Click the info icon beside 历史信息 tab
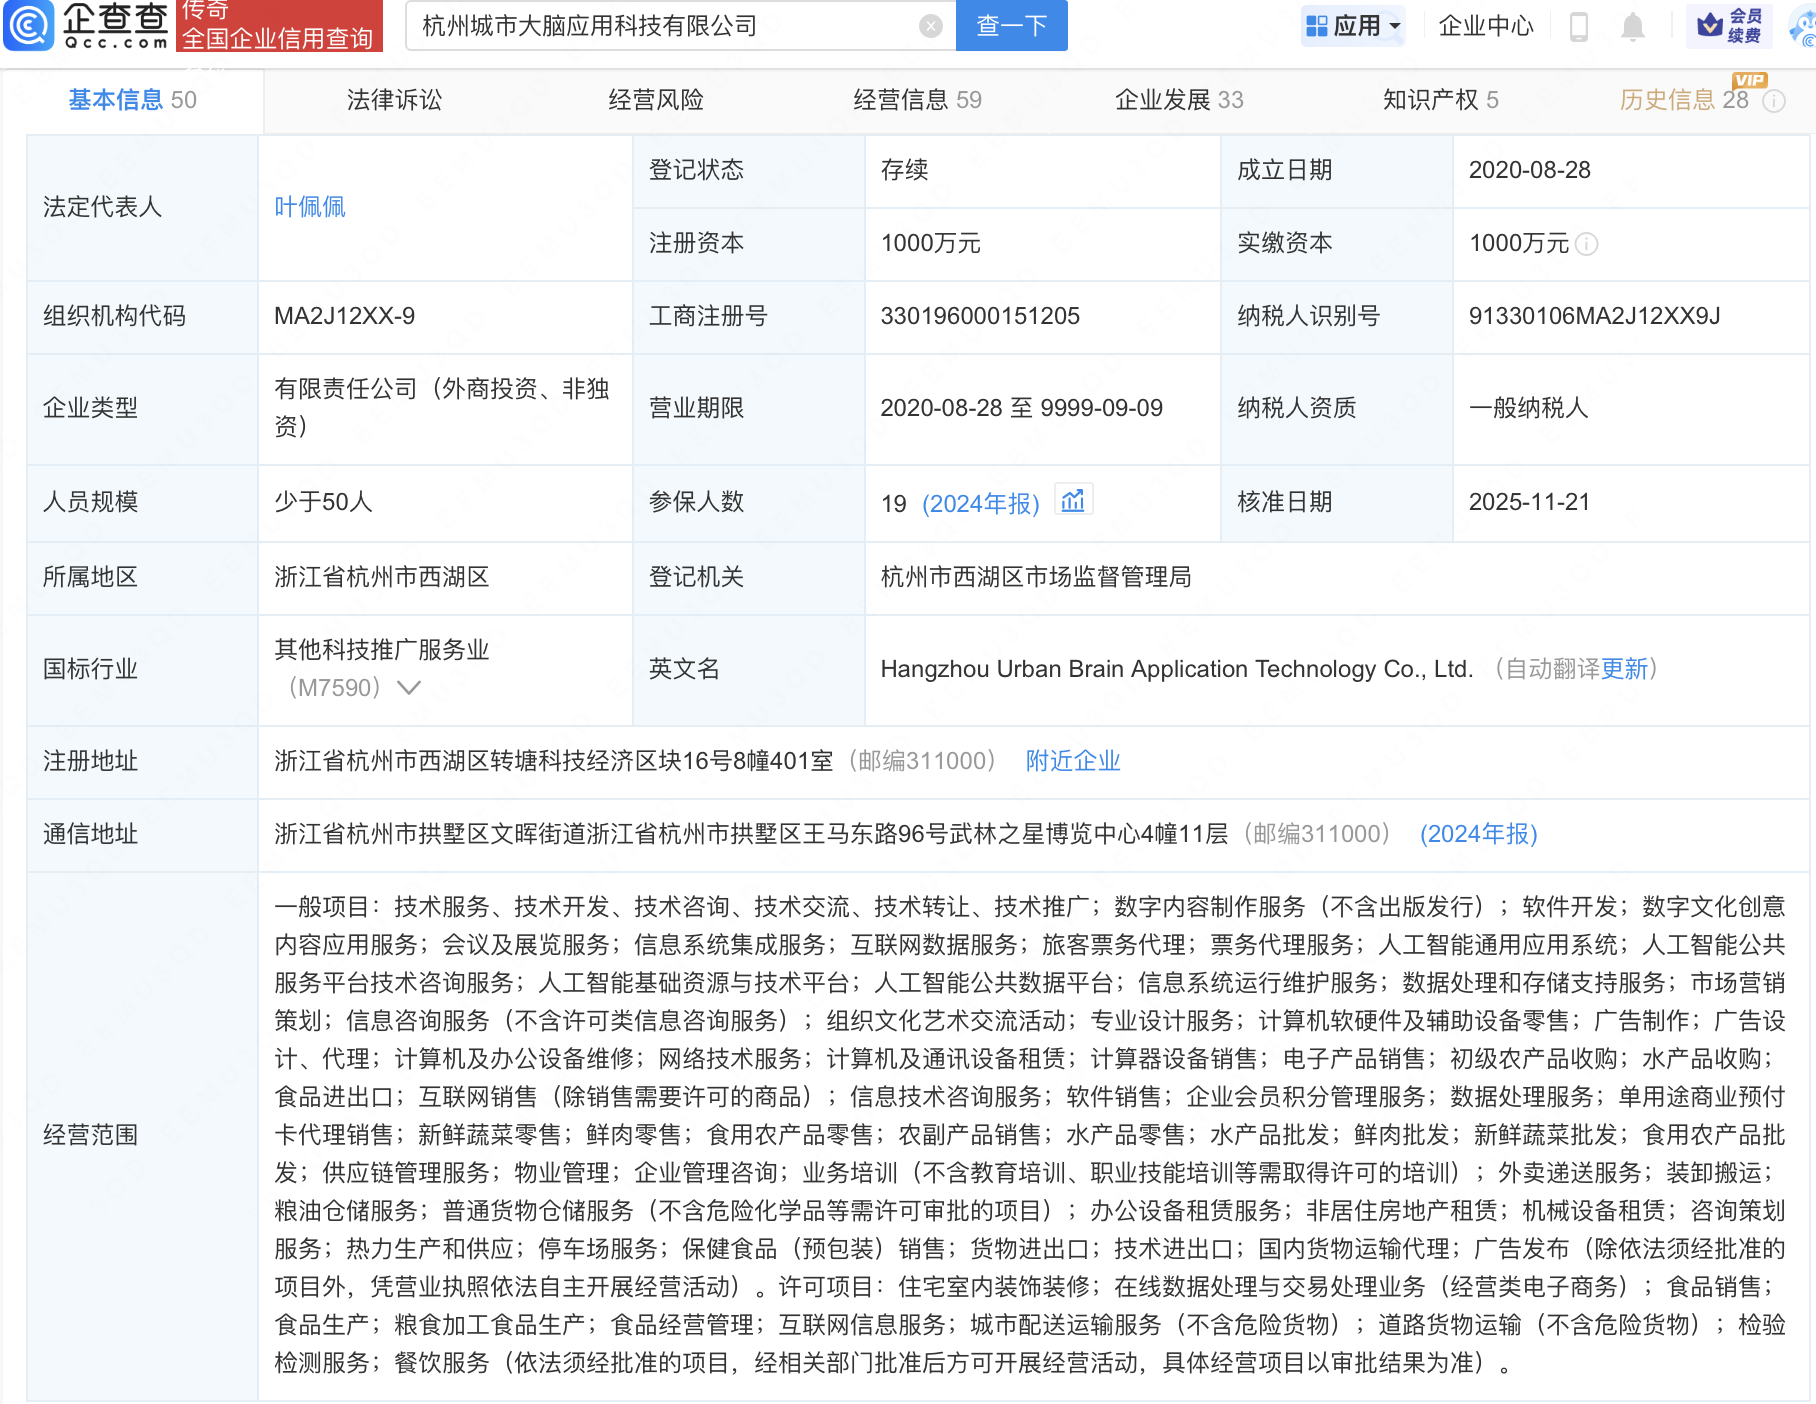This screenshot has width=1816, height=1404. 1776,101
